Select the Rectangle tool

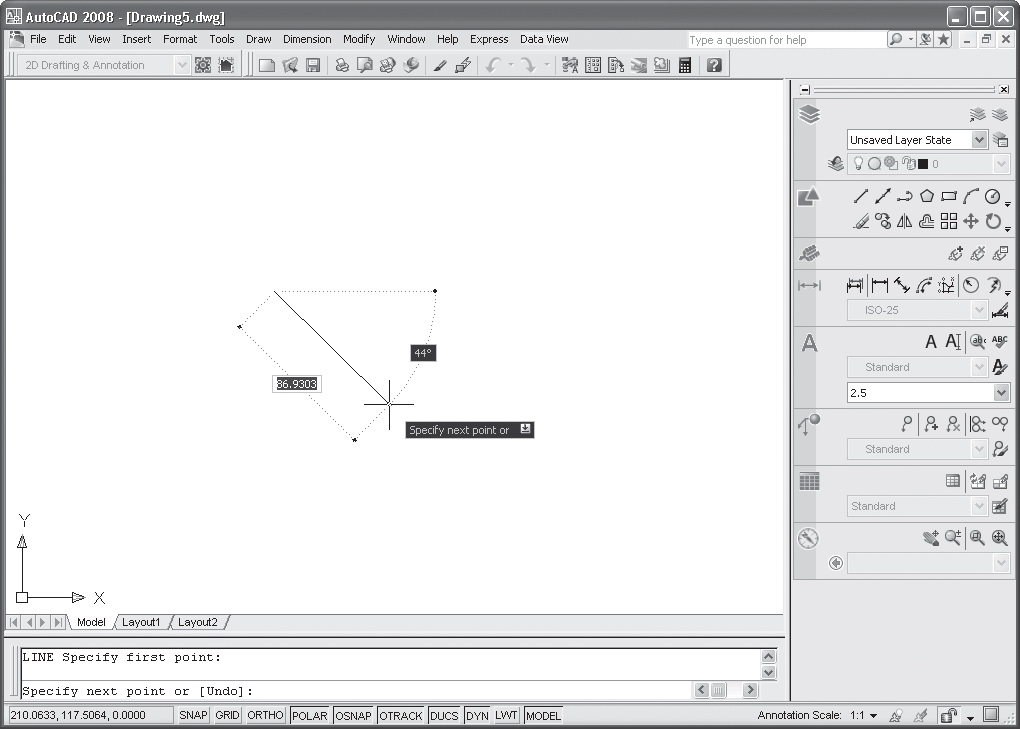click(x=949, y=196)
